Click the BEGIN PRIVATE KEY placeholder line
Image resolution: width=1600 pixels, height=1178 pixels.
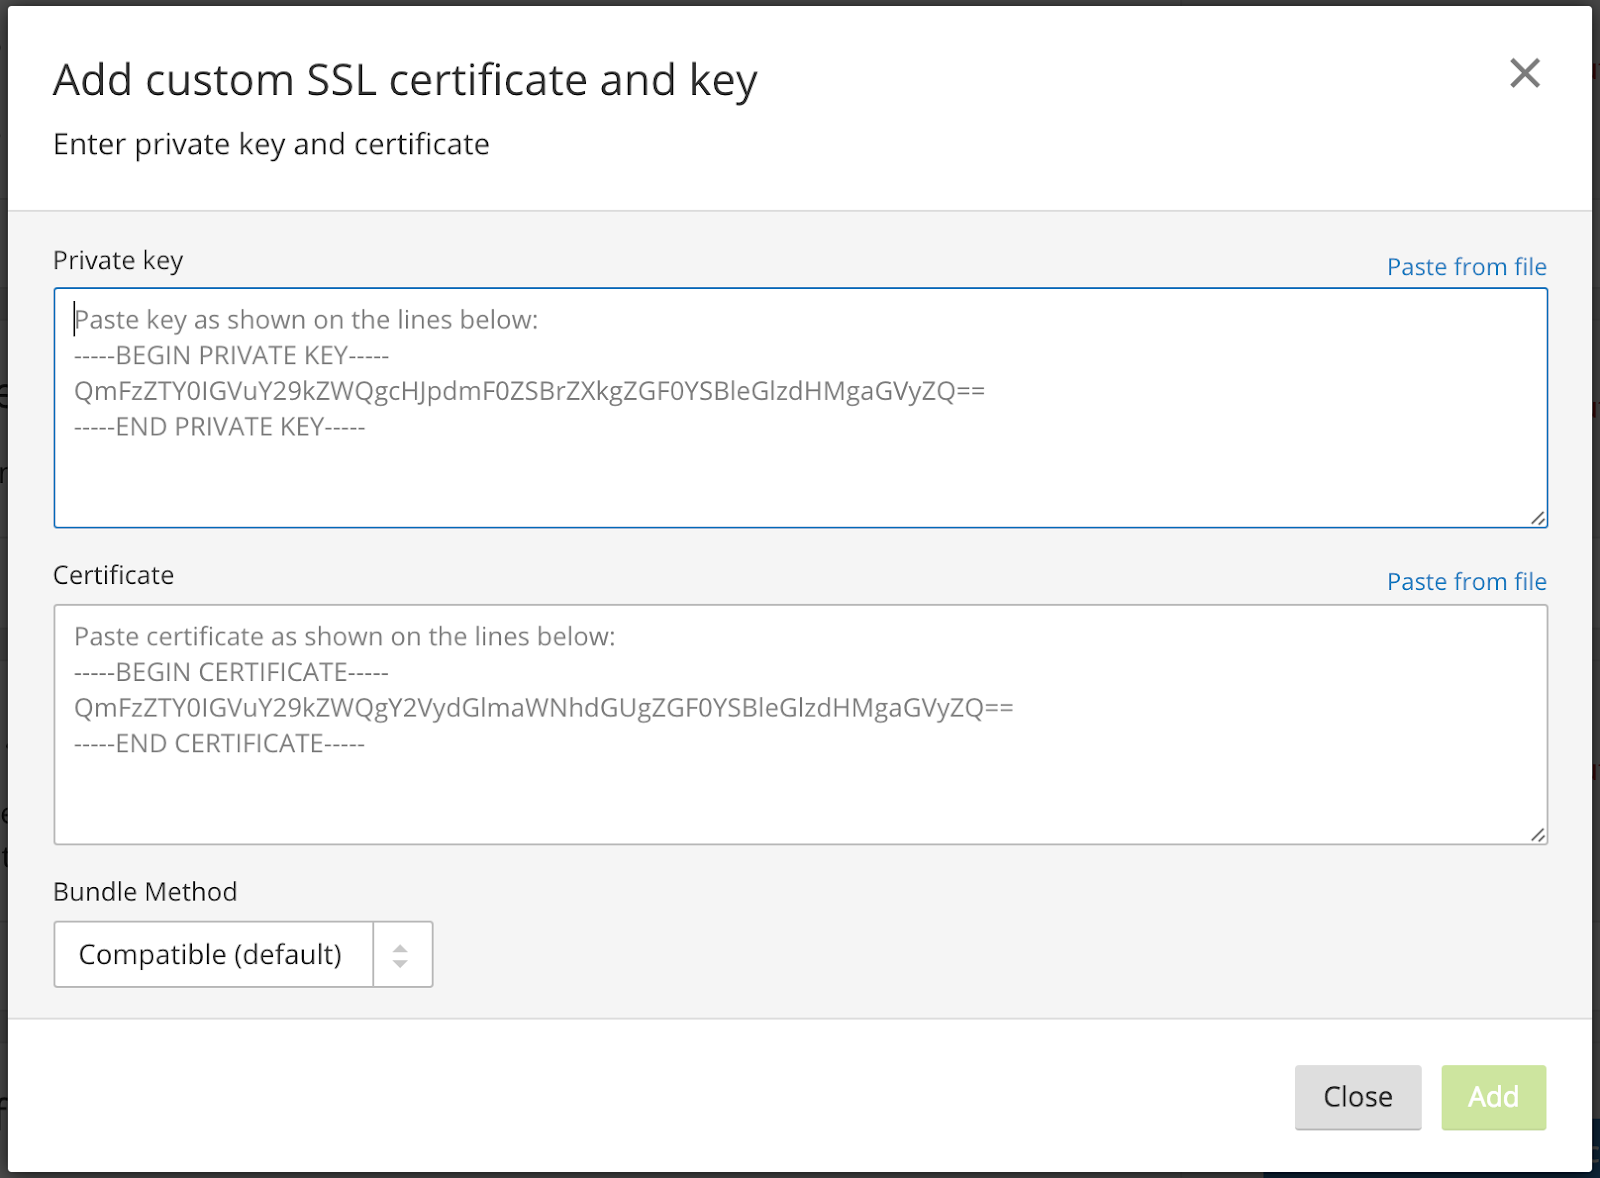pos(231,356)
